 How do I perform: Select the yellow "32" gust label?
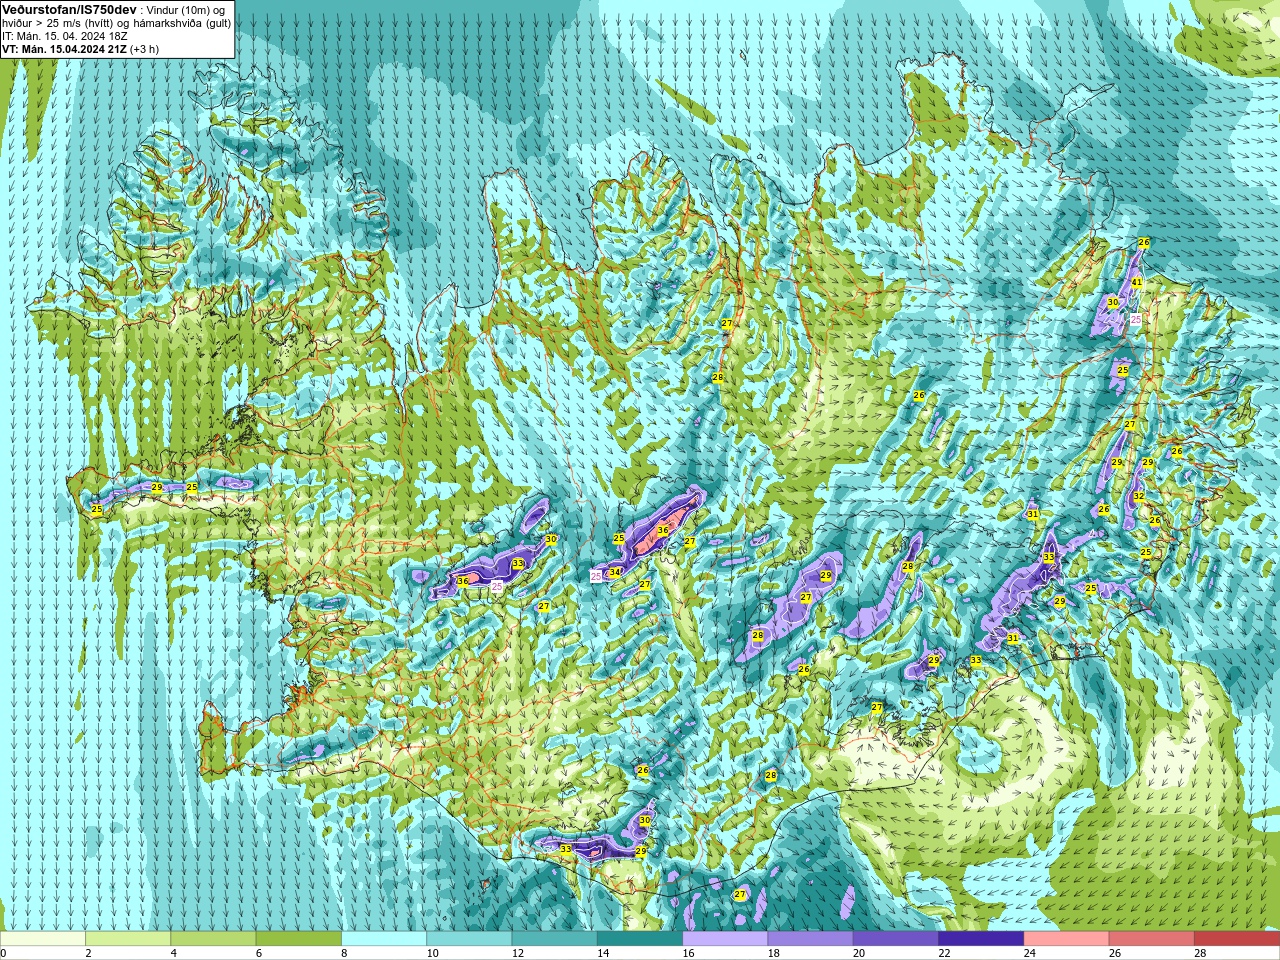[1138, 496]
